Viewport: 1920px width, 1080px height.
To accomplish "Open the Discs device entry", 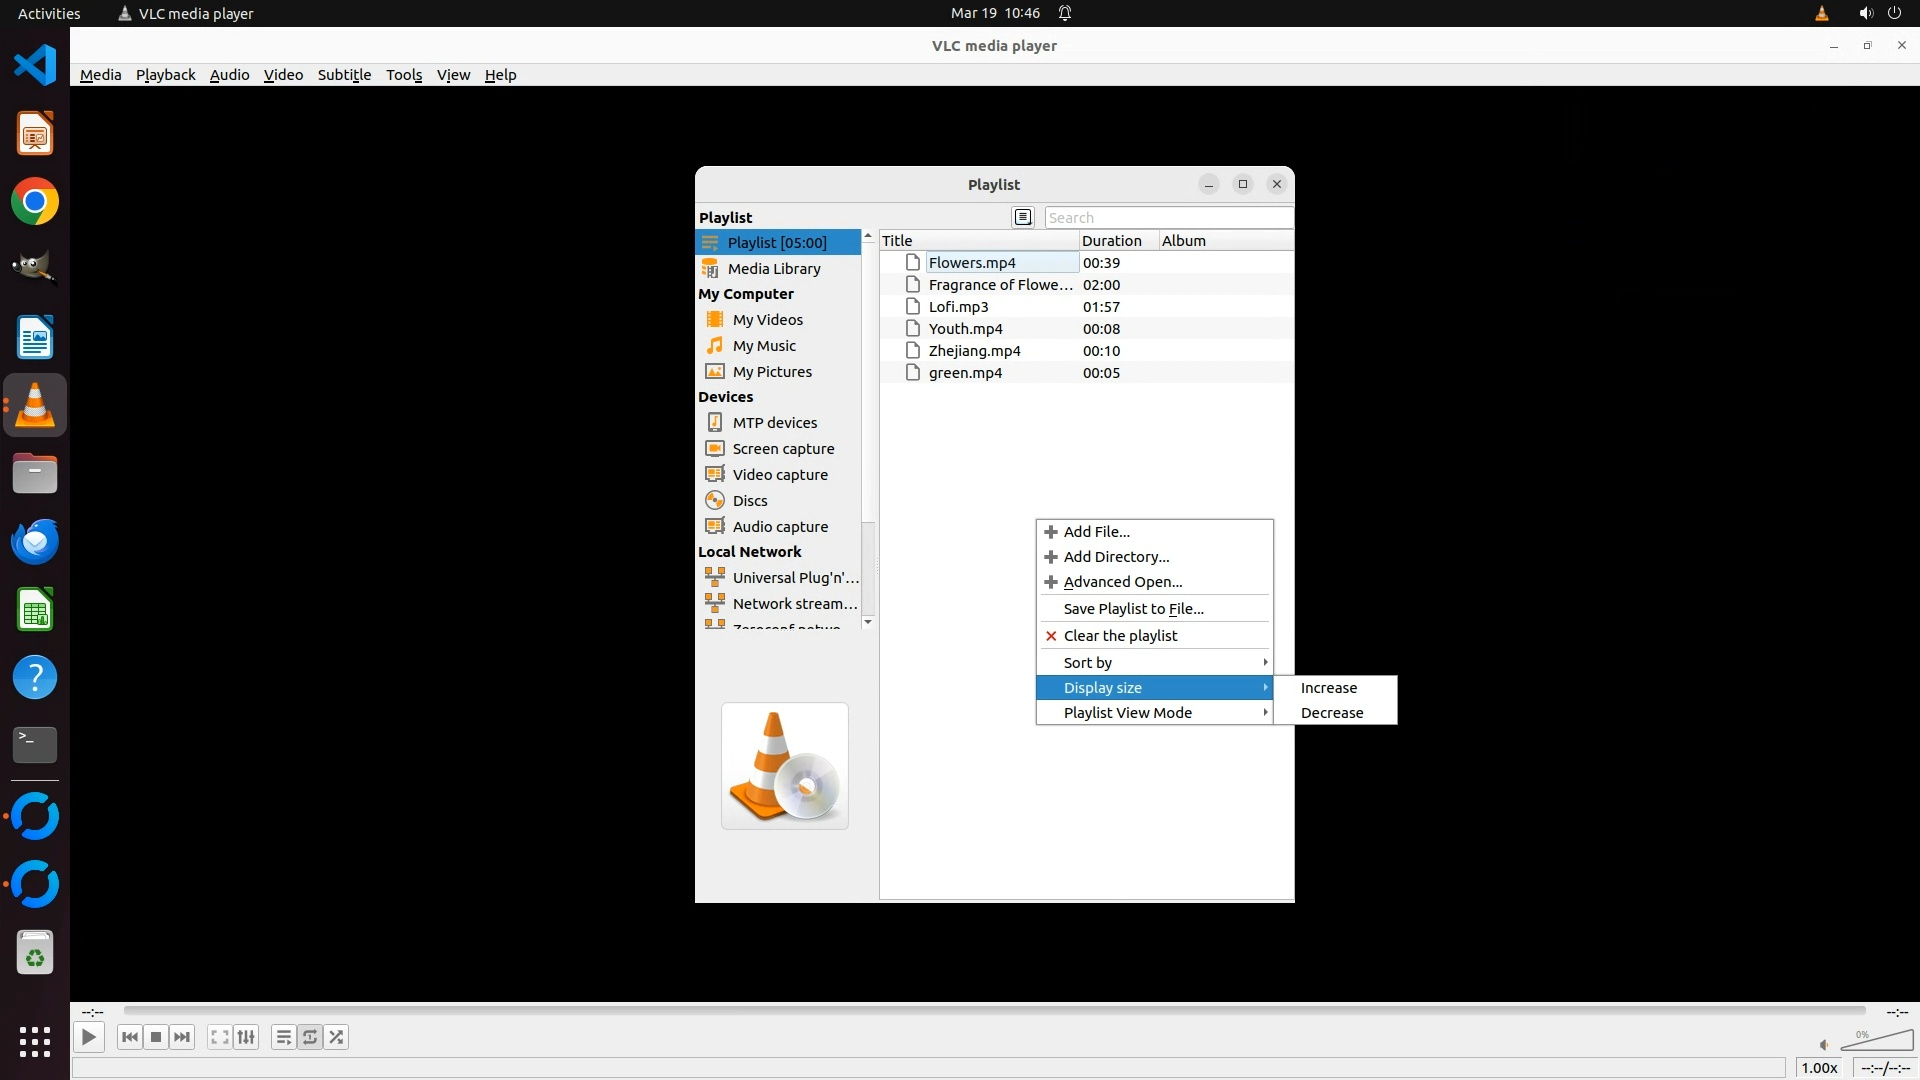I will pos(749,501).
